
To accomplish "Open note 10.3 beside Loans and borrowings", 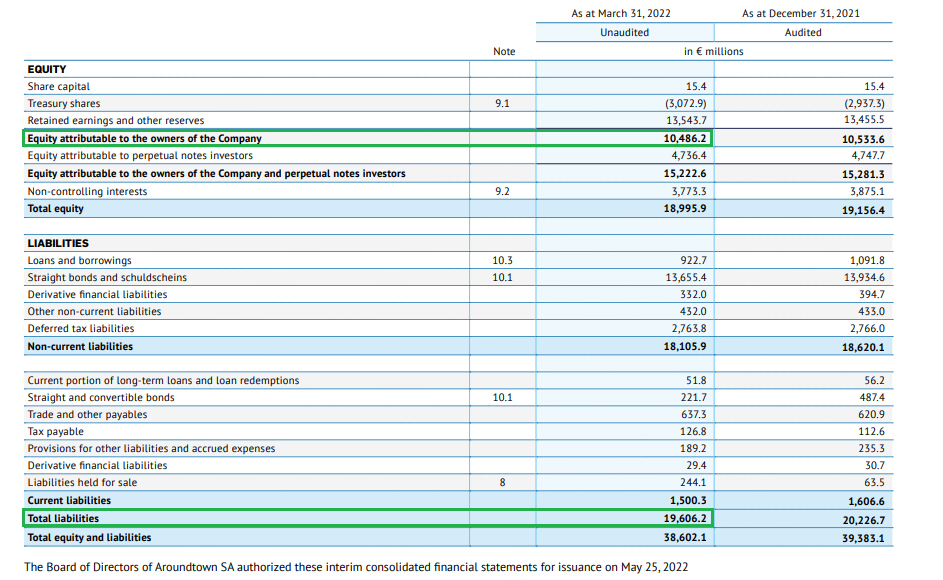I will pos(503,261).
